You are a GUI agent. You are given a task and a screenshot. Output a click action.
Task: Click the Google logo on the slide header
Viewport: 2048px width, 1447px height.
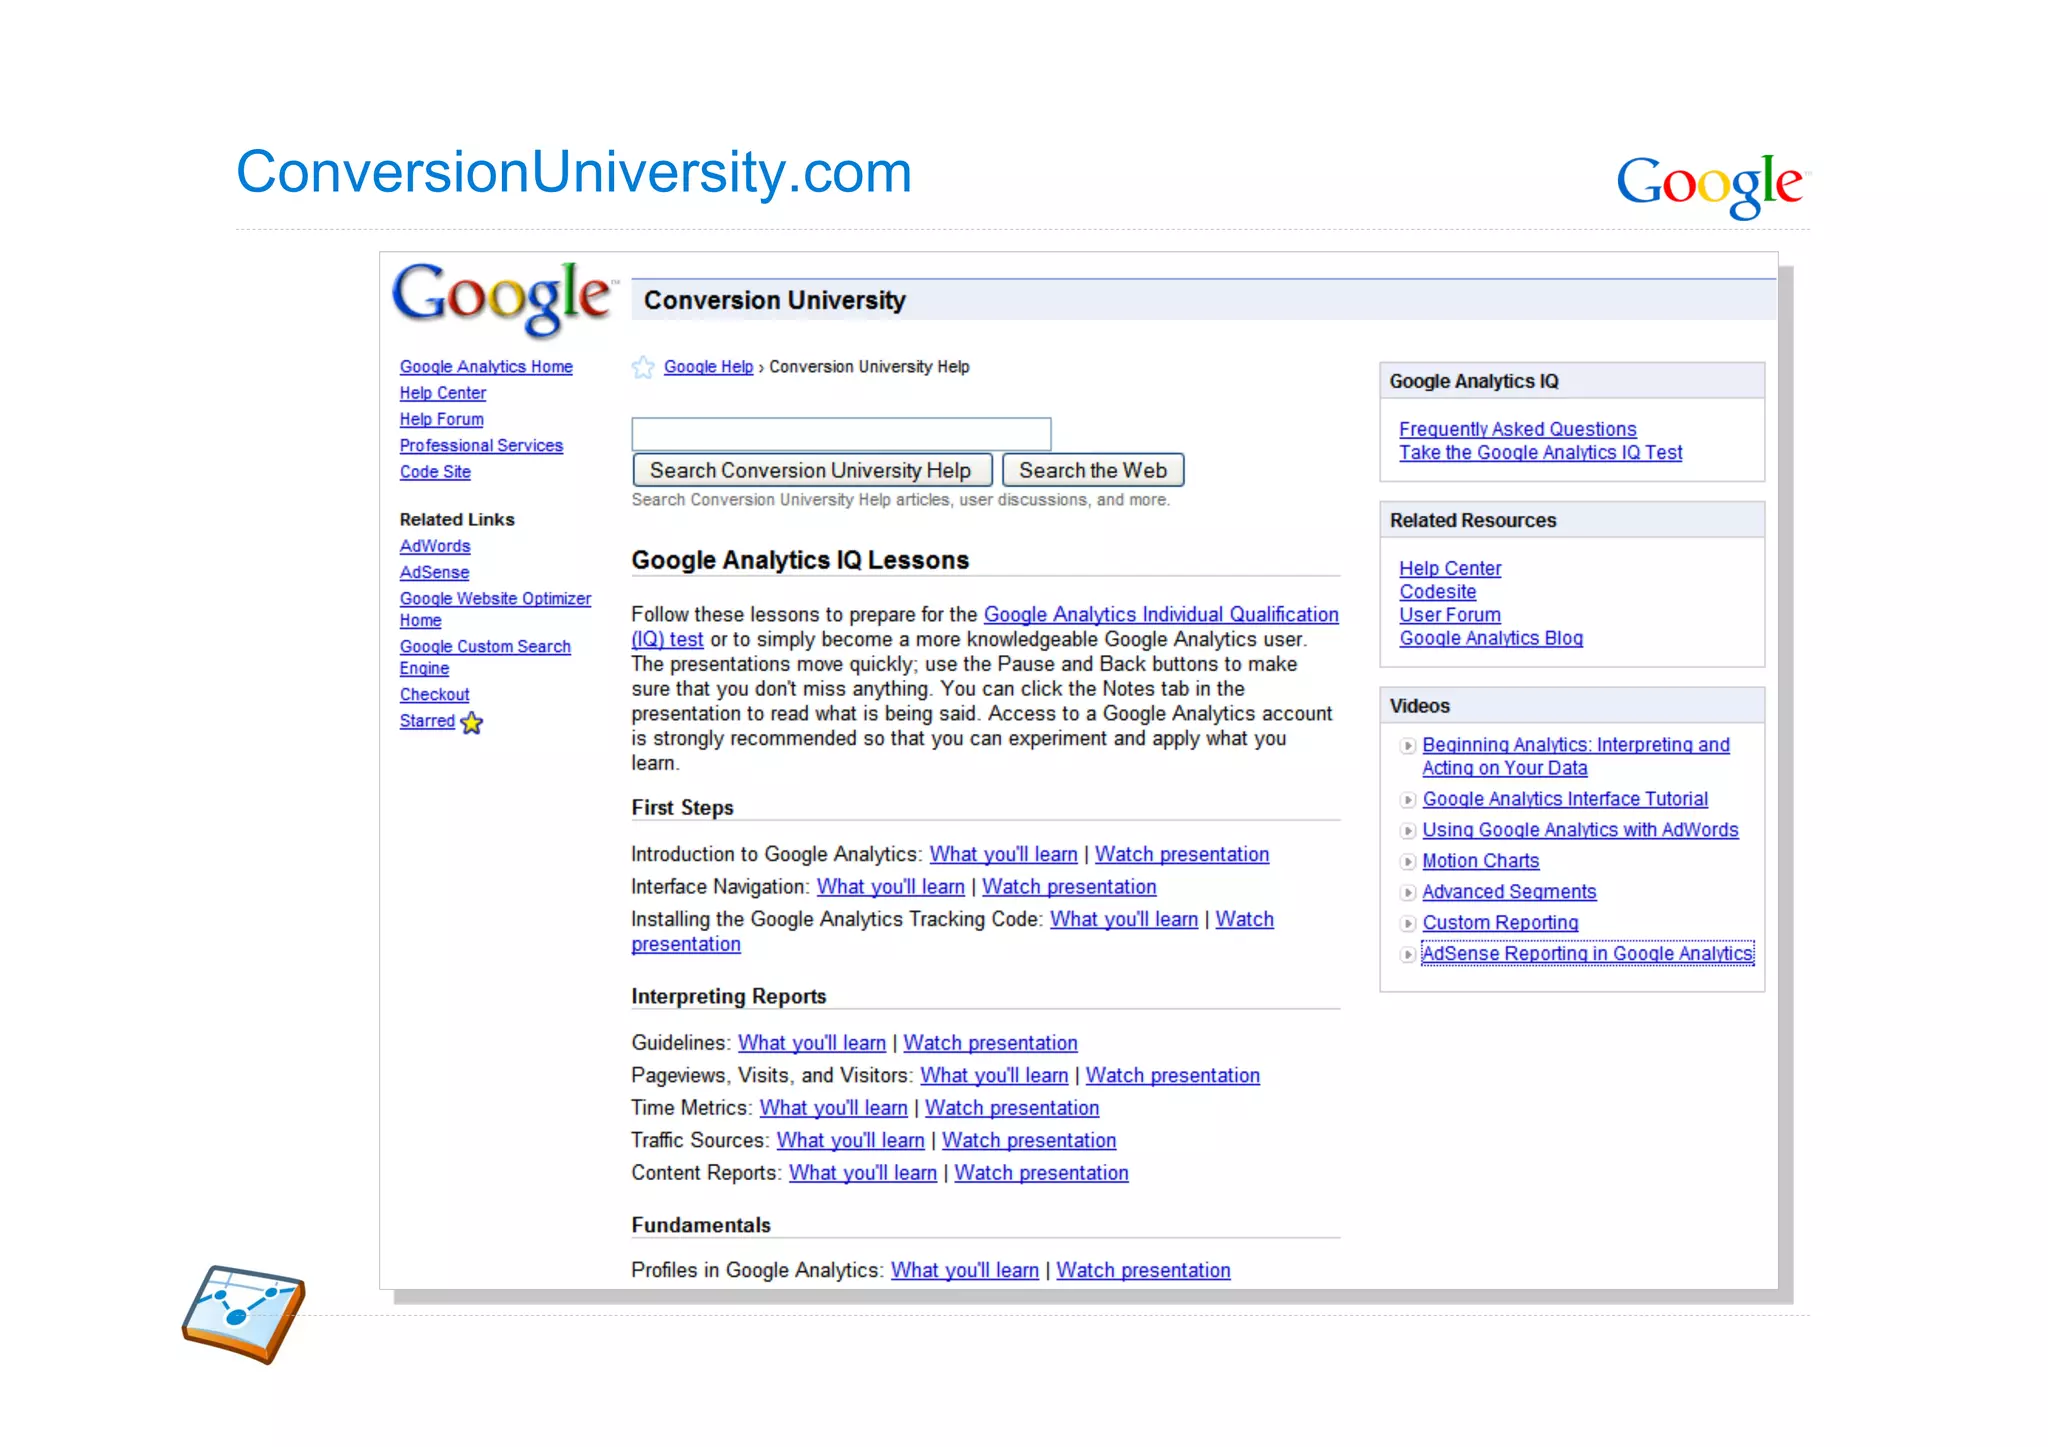[1713, 185]
